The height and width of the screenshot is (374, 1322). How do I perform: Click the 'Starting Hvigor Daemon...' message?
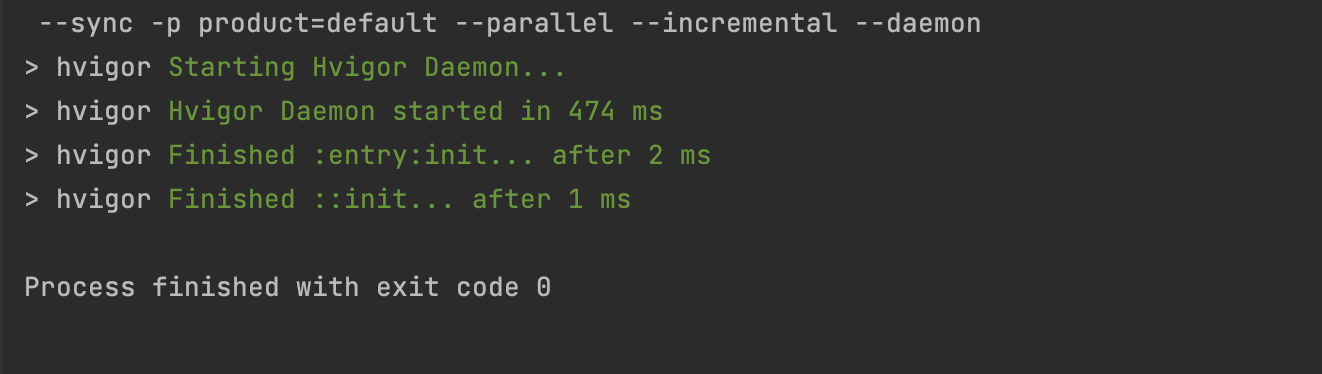367,68
